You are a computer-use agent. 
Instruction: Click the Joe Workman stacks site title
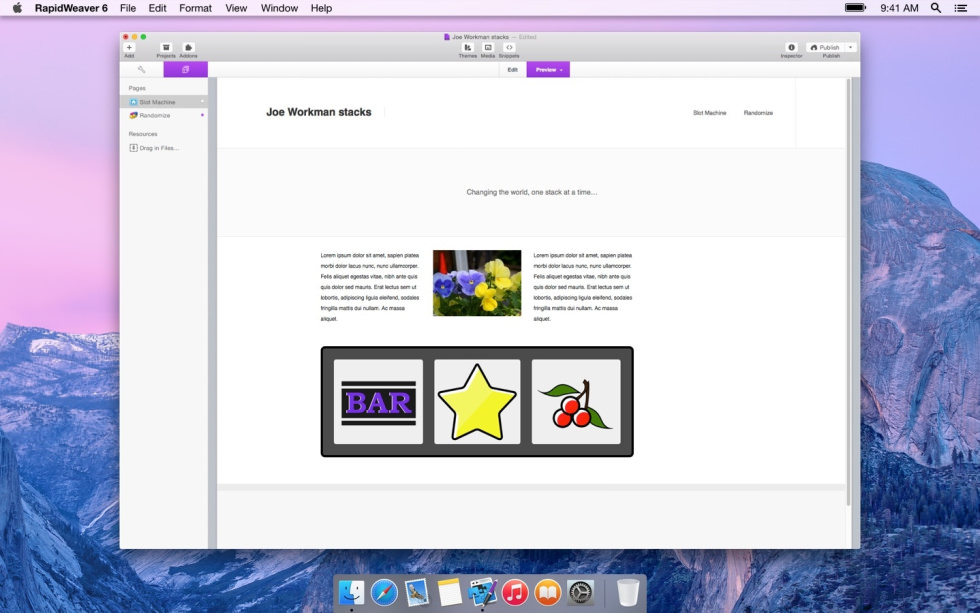(319, 112)
